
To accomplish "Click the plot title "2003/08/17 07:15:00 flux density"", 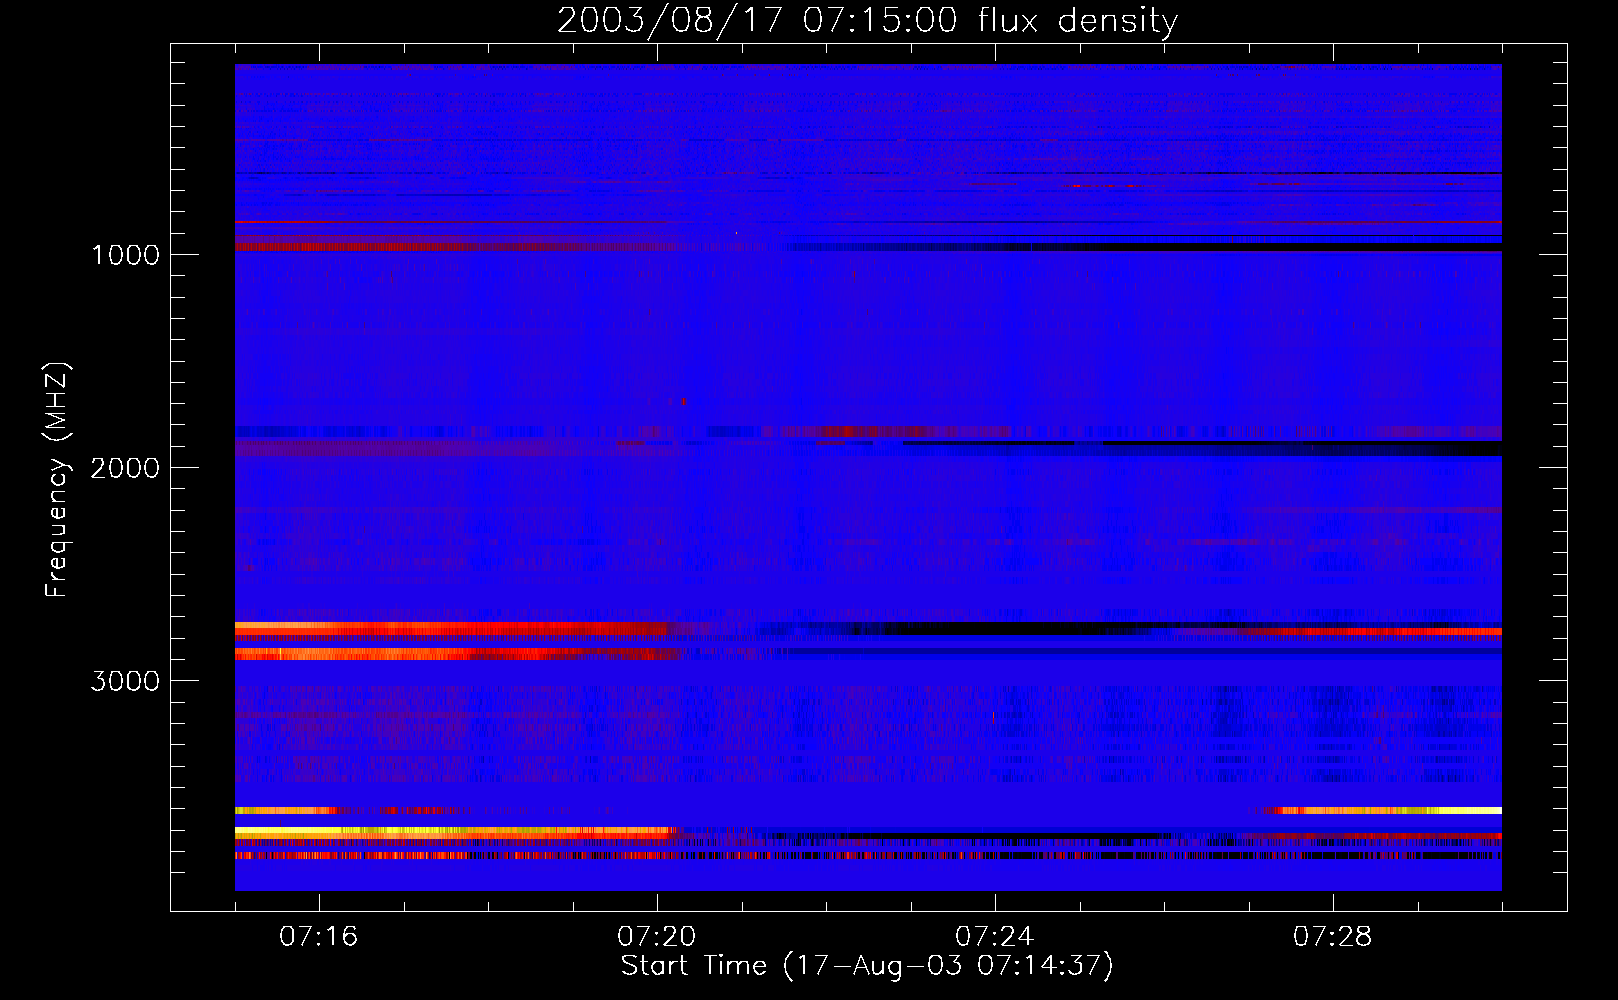I will [x=867, y=20].
